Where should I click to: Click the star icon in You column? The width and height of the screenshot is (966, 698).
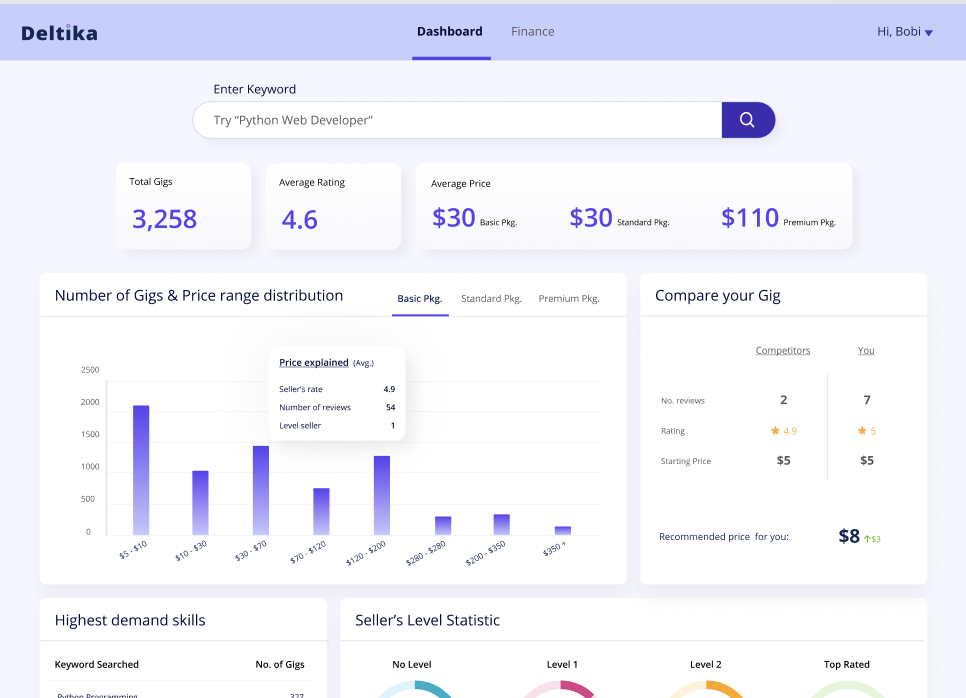(x=862, y=431)
